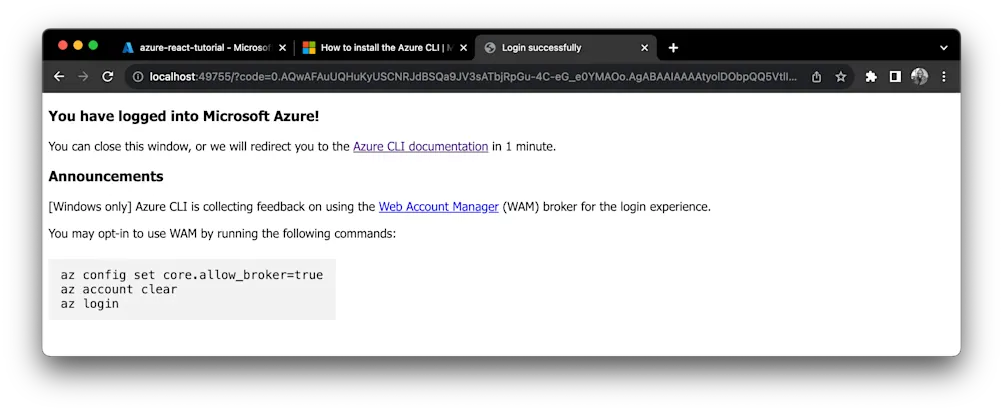Click the 'az login' command line
This screenshot has width=1003, height=412.
point(90,304)
